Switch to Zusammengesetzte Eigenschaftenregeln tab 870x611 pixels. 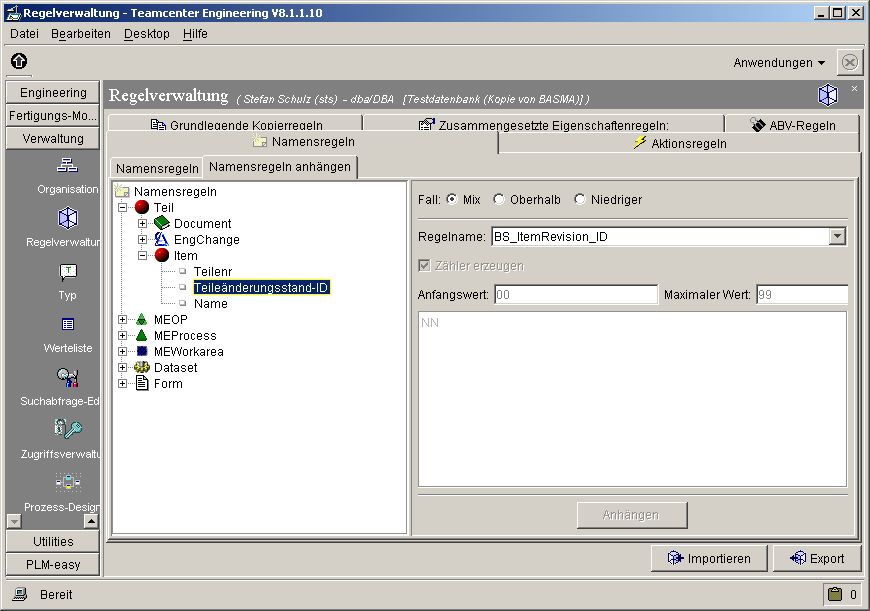point(544,123)
